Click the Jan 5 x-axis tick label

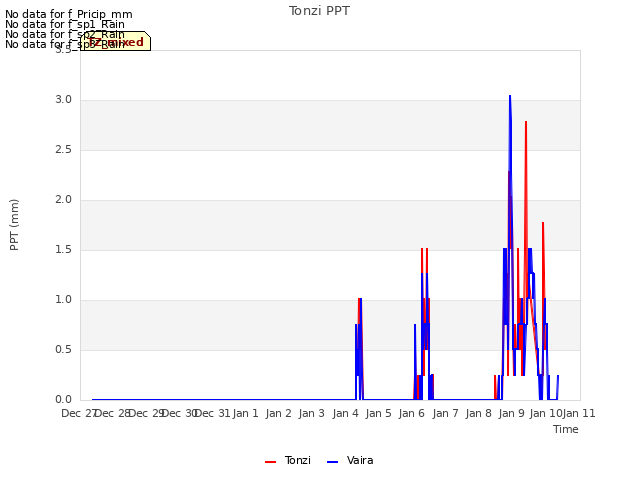(379, 413)
